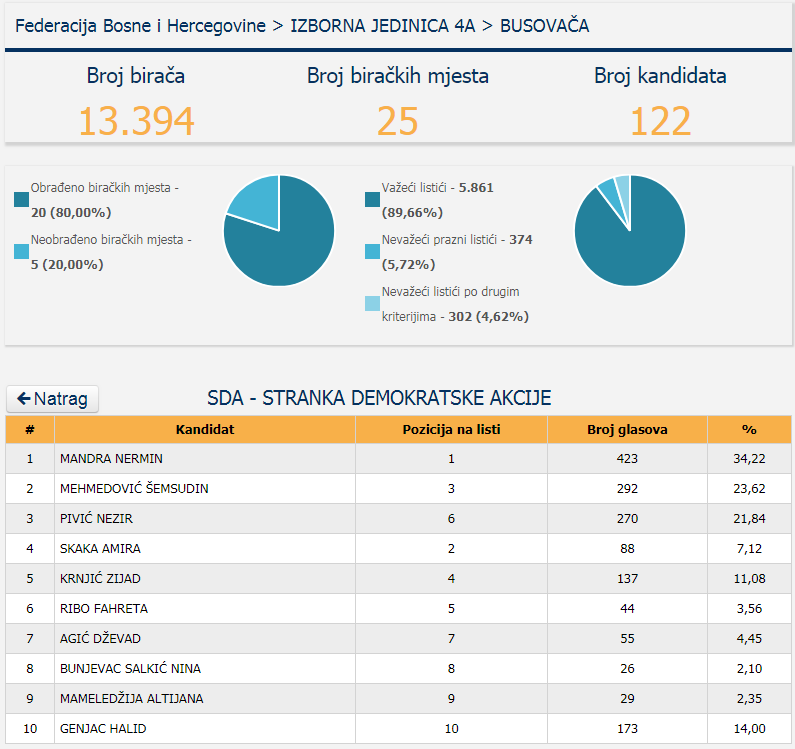
Task: Click the dark slice of polling stations pie chart
Action: [x=290, y=245]
